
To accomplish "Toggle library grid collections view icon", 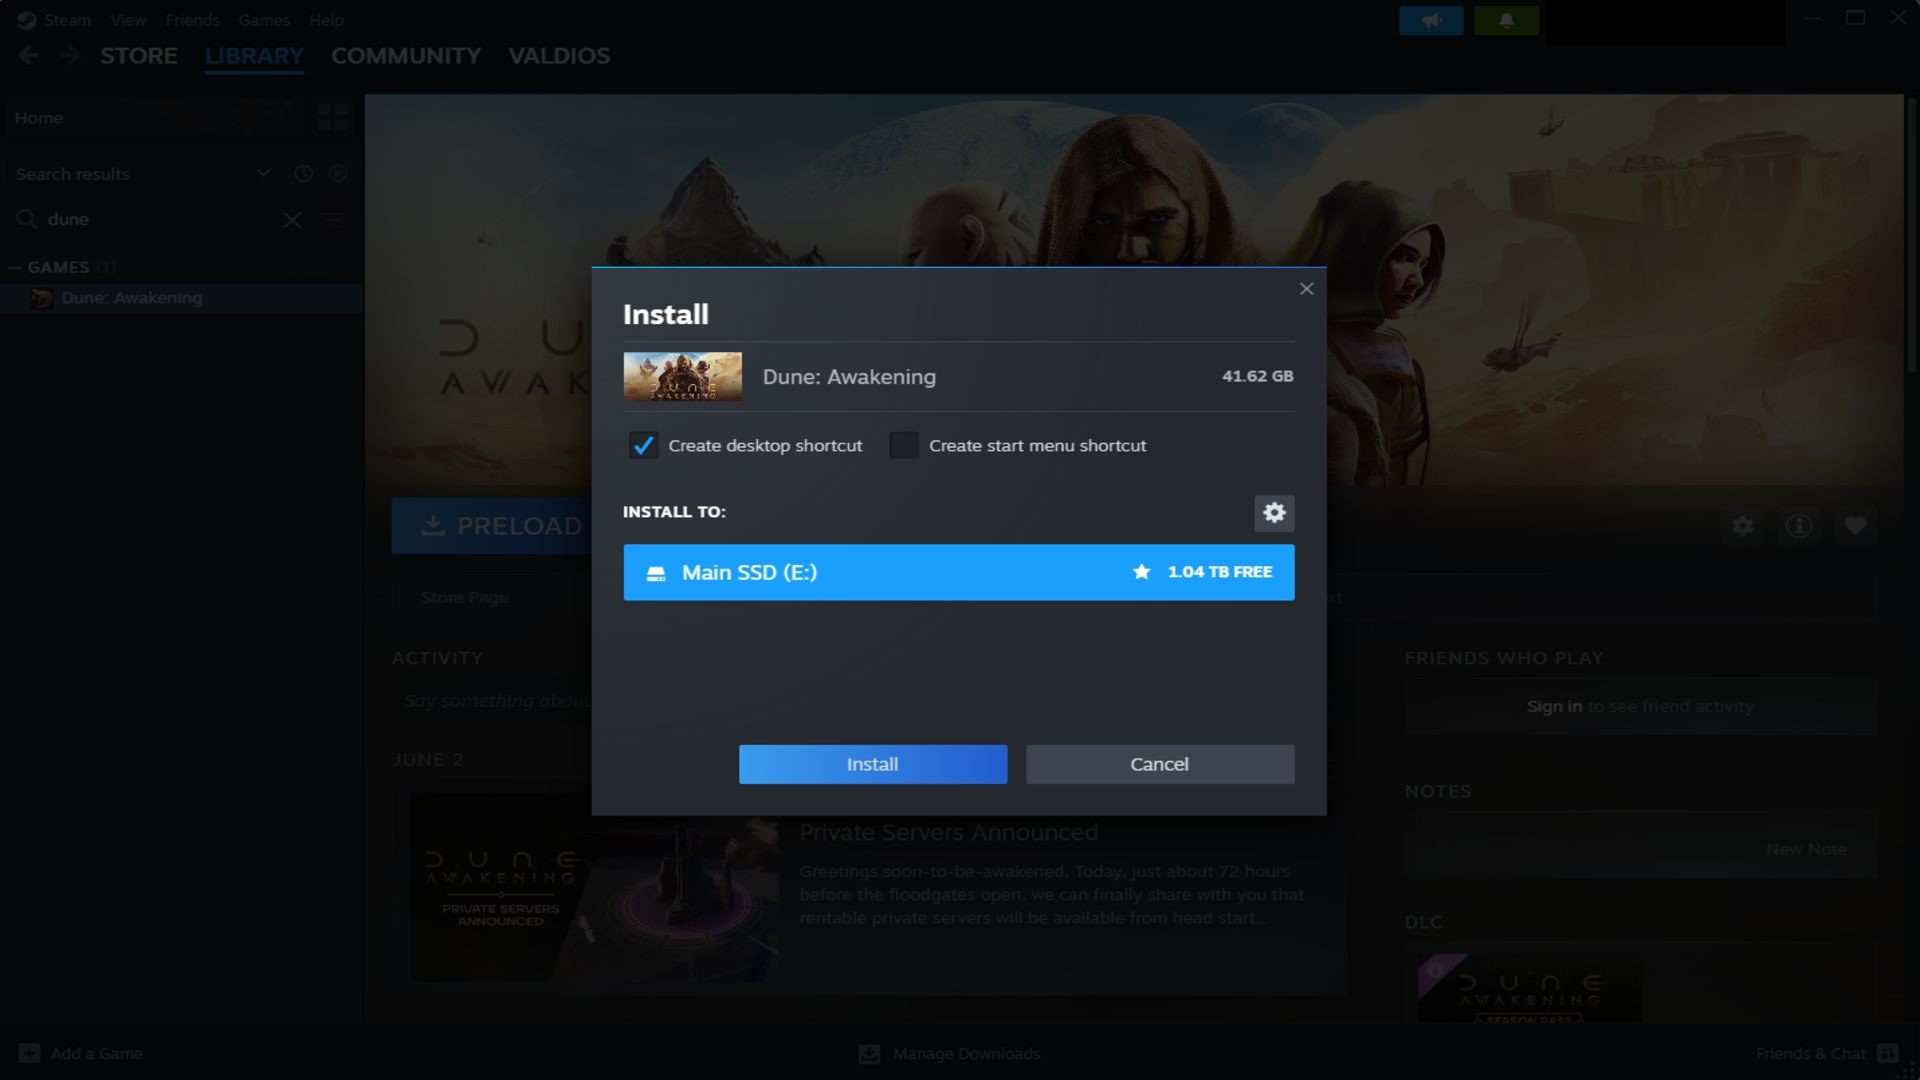I will click(x=333, y=118).
